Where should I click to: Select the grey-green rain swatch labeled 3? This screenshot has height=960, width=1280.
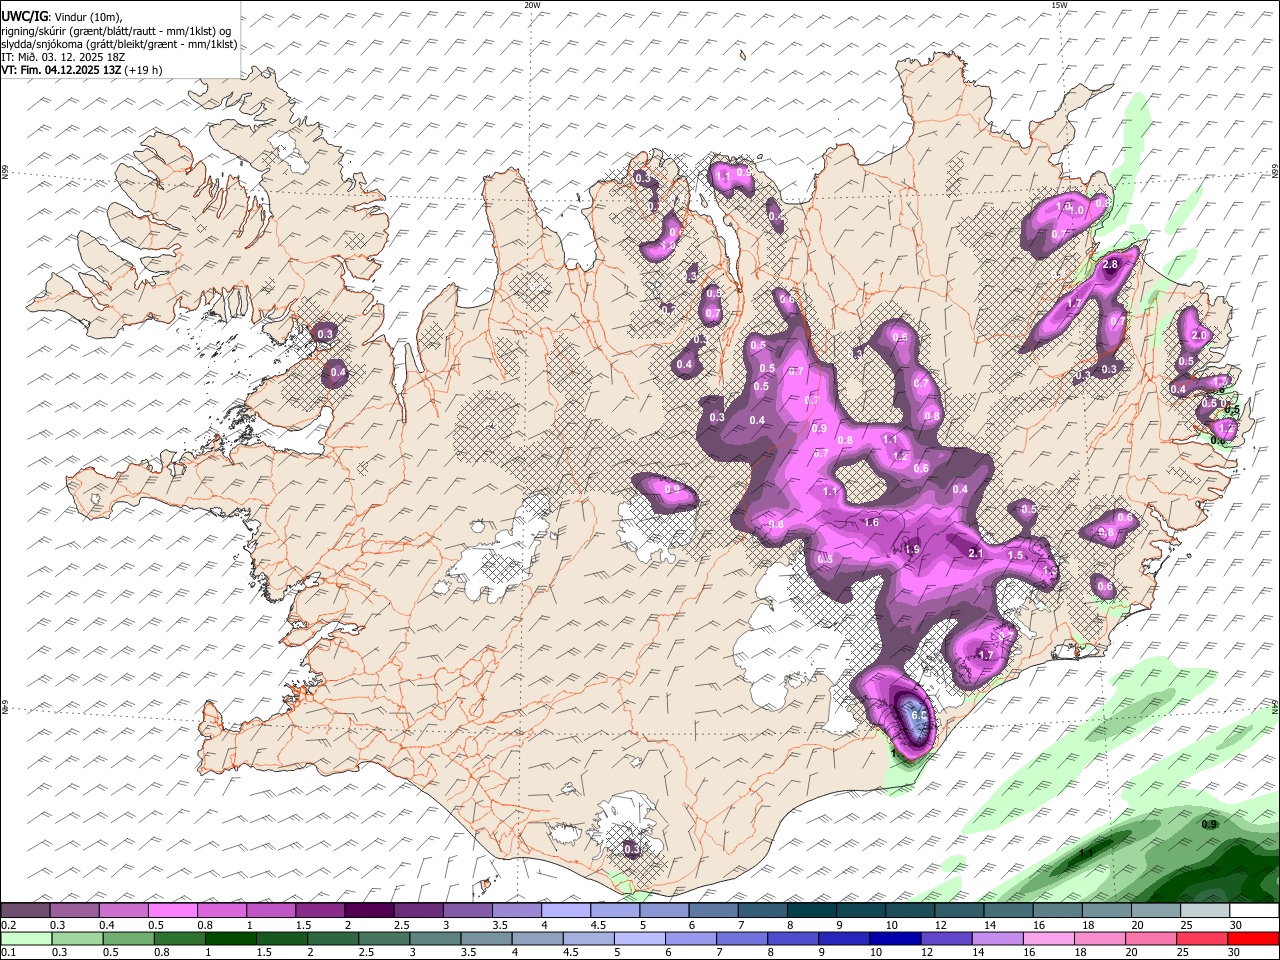[437, 939]
